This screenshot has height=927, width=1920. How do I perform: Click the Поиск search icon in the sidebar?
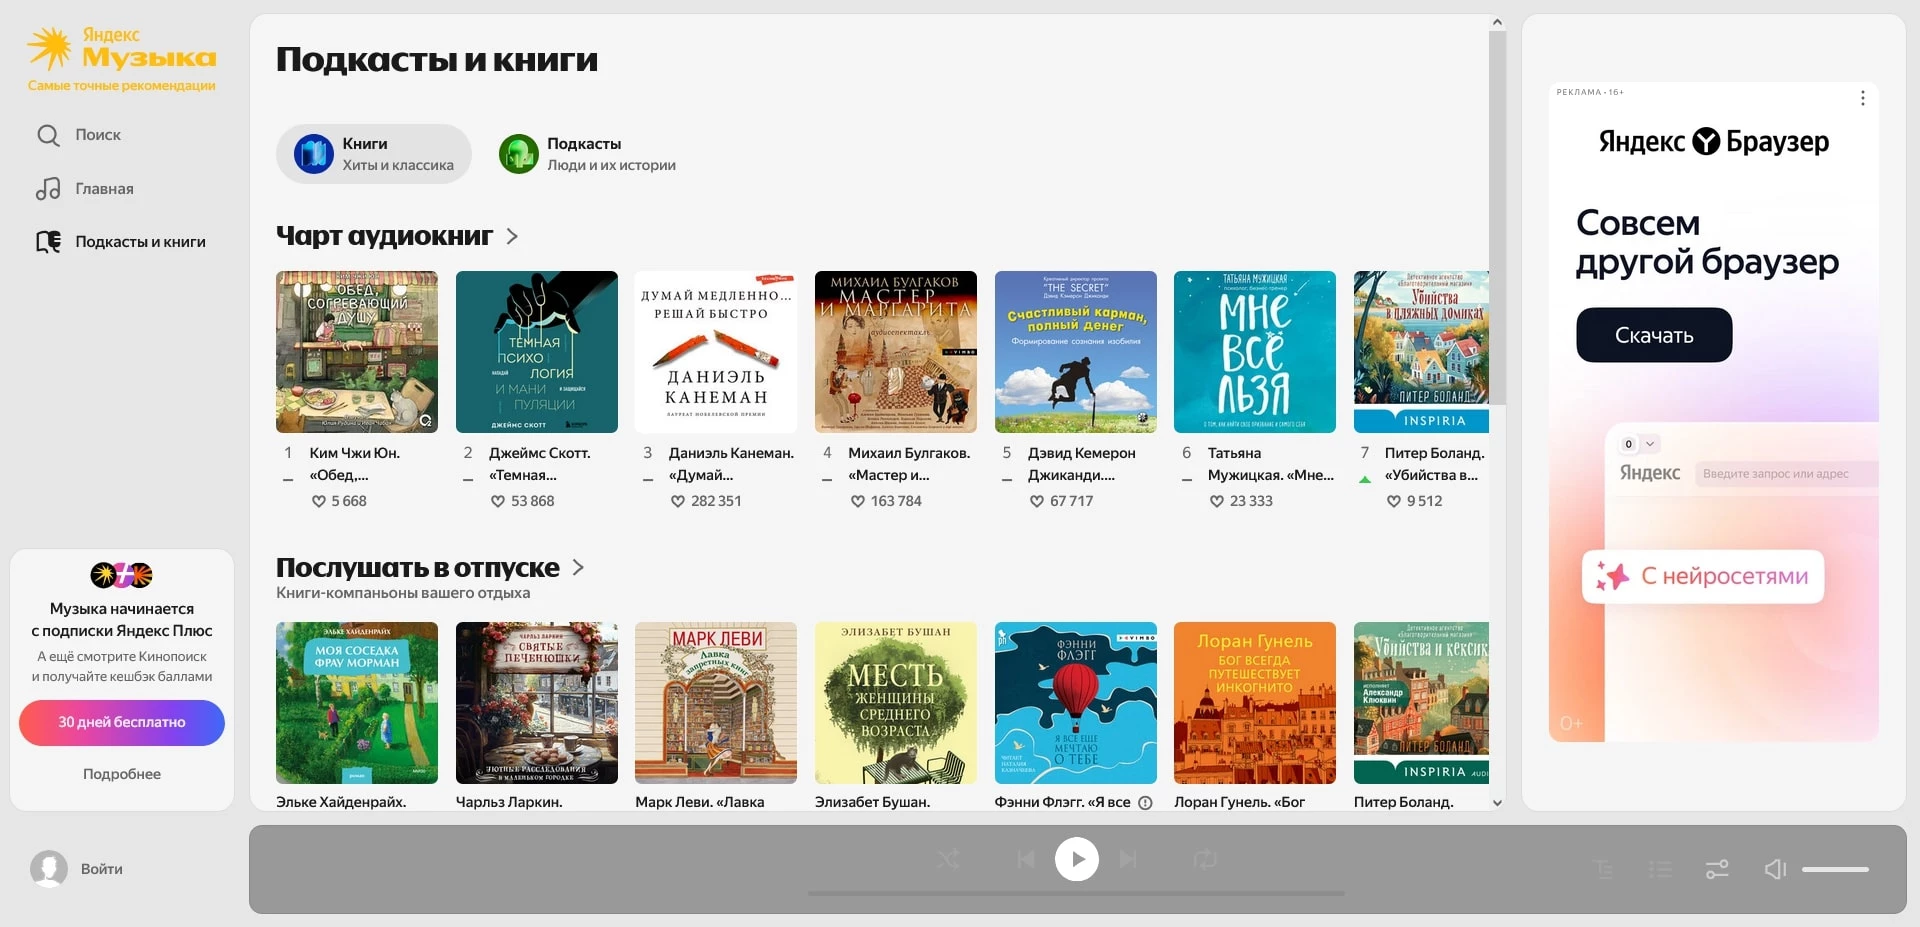tap(48, 135)
